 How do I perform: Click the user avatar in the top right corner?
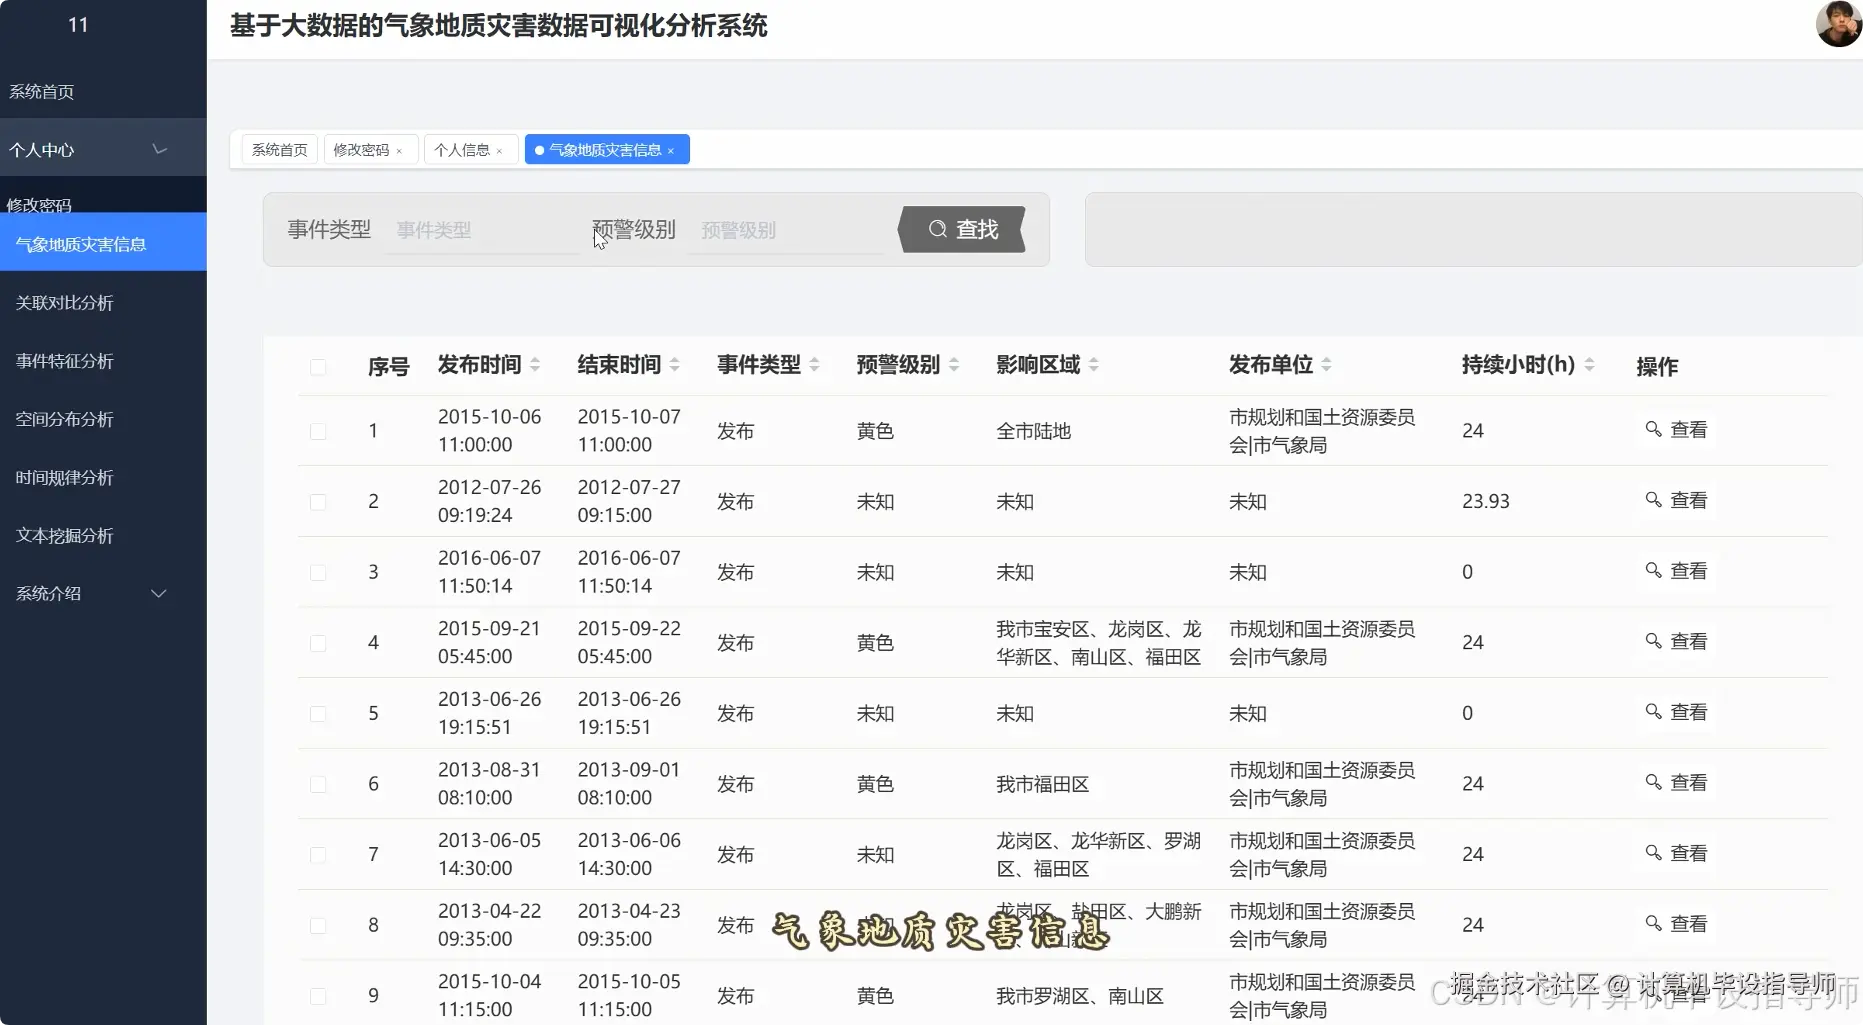point(1839,24)
